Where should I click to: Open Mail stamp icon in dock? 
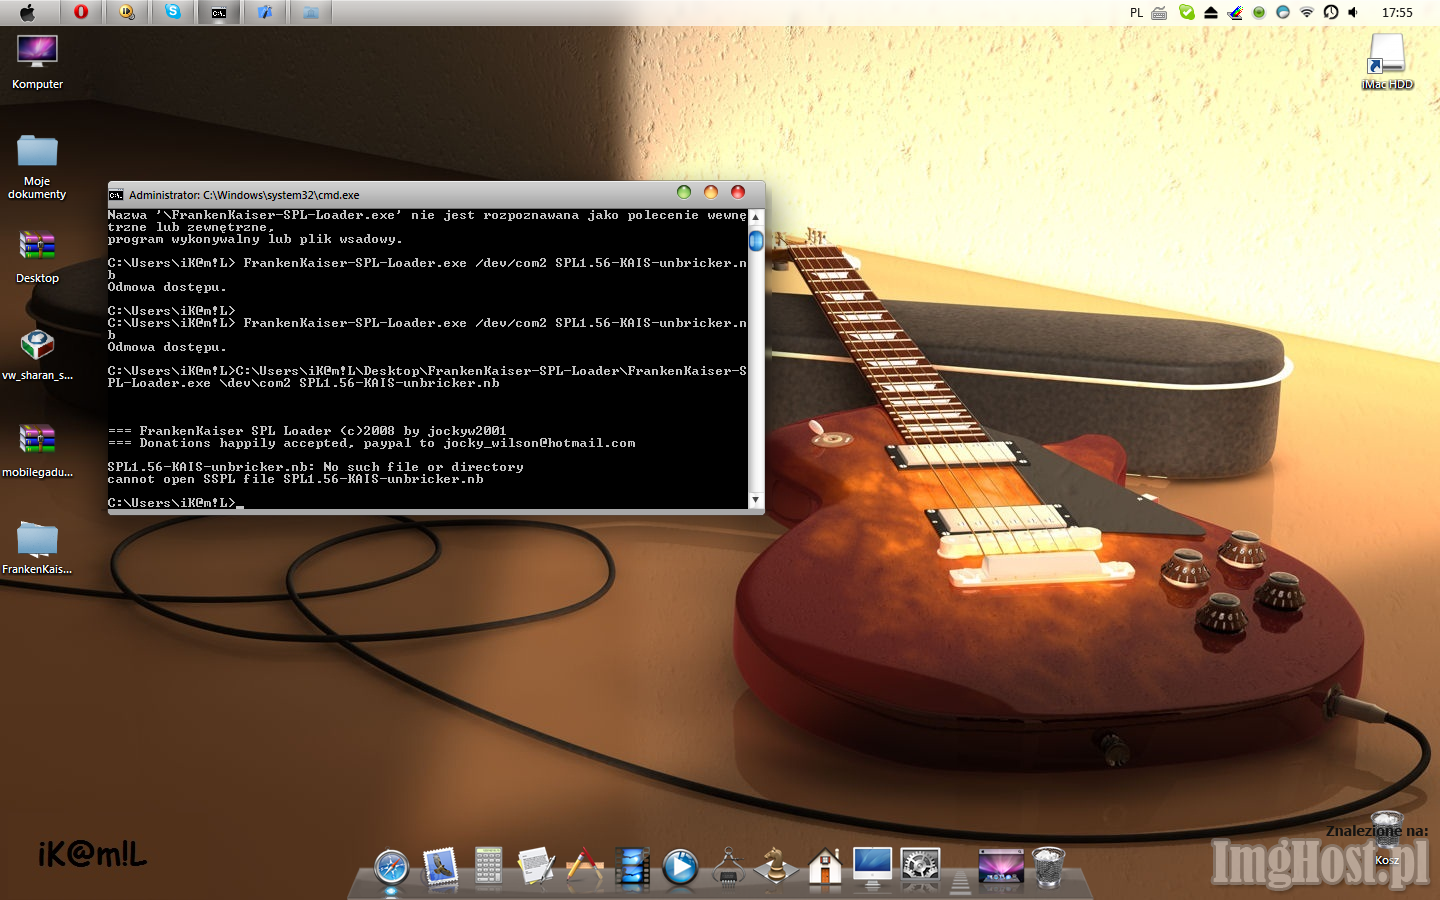click(440, 866)
